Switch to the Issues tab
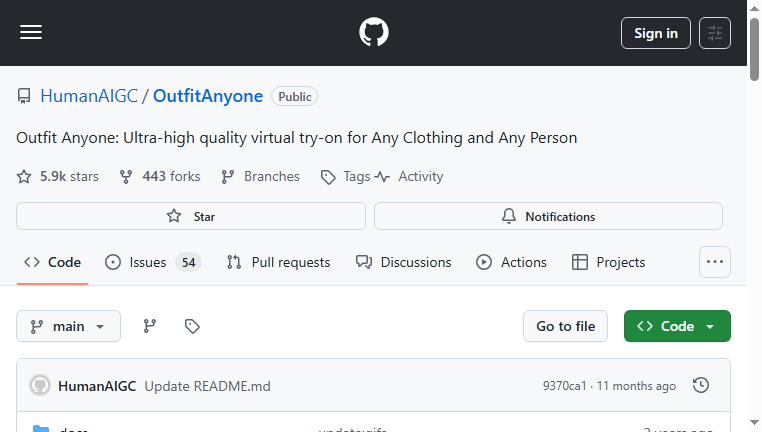This screenshot has width=762, height=432. pos(153,262)
